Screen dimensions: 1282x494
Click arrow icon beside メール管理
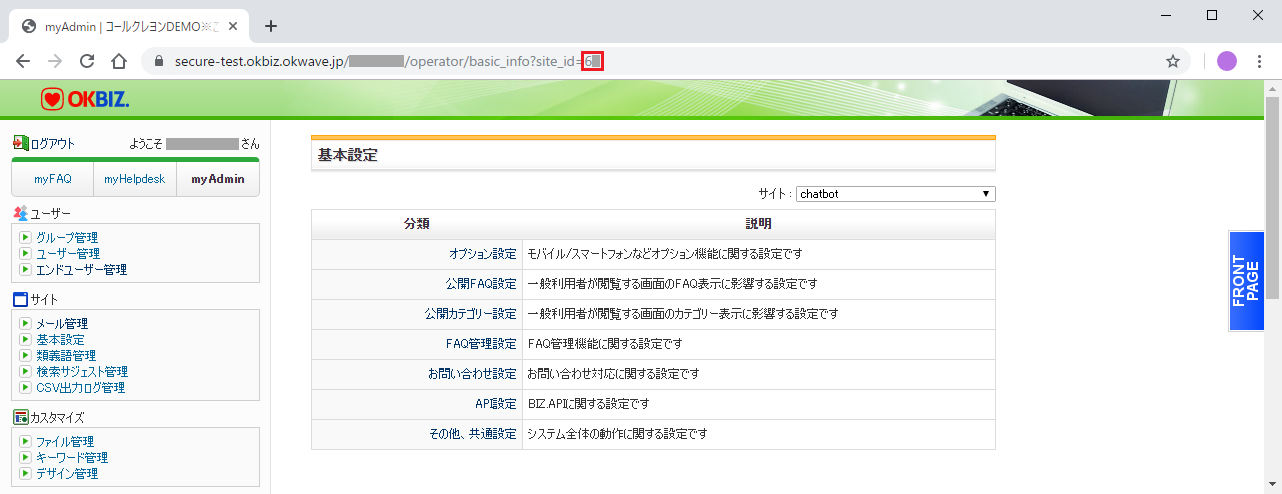coord(26,324)
